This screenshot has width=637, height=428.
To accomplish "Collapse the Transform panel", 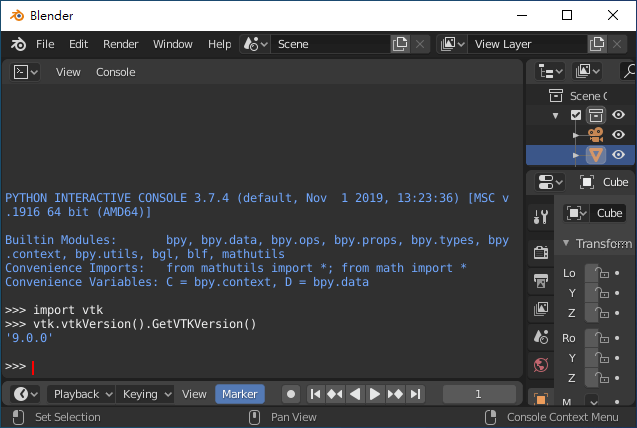I will pyautogui.click(x=566, y=243).
